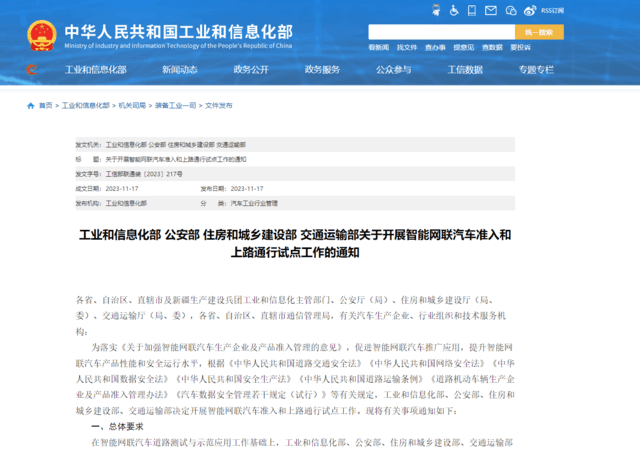Open the robot smart assistant icon
This screenshot has width=640, height=451.
tap(436, 10)
